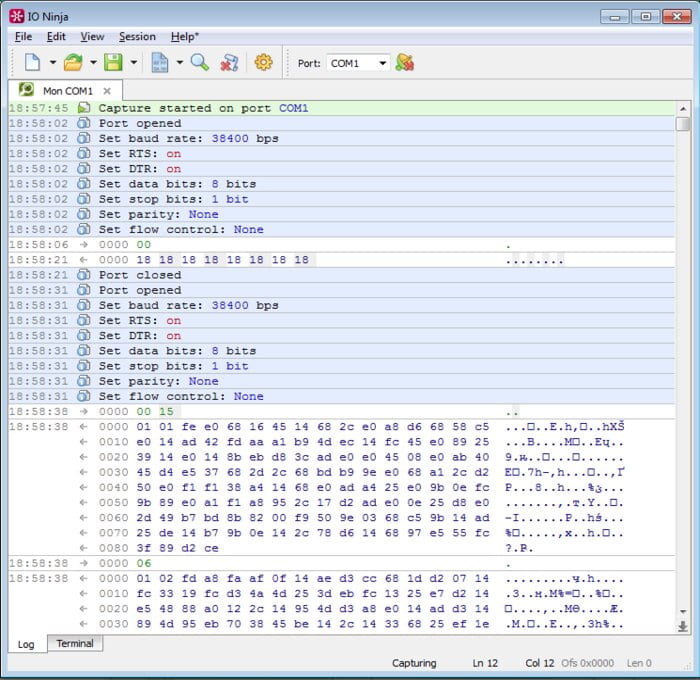Expand the document log dropdown arrow

pos(179,63)
